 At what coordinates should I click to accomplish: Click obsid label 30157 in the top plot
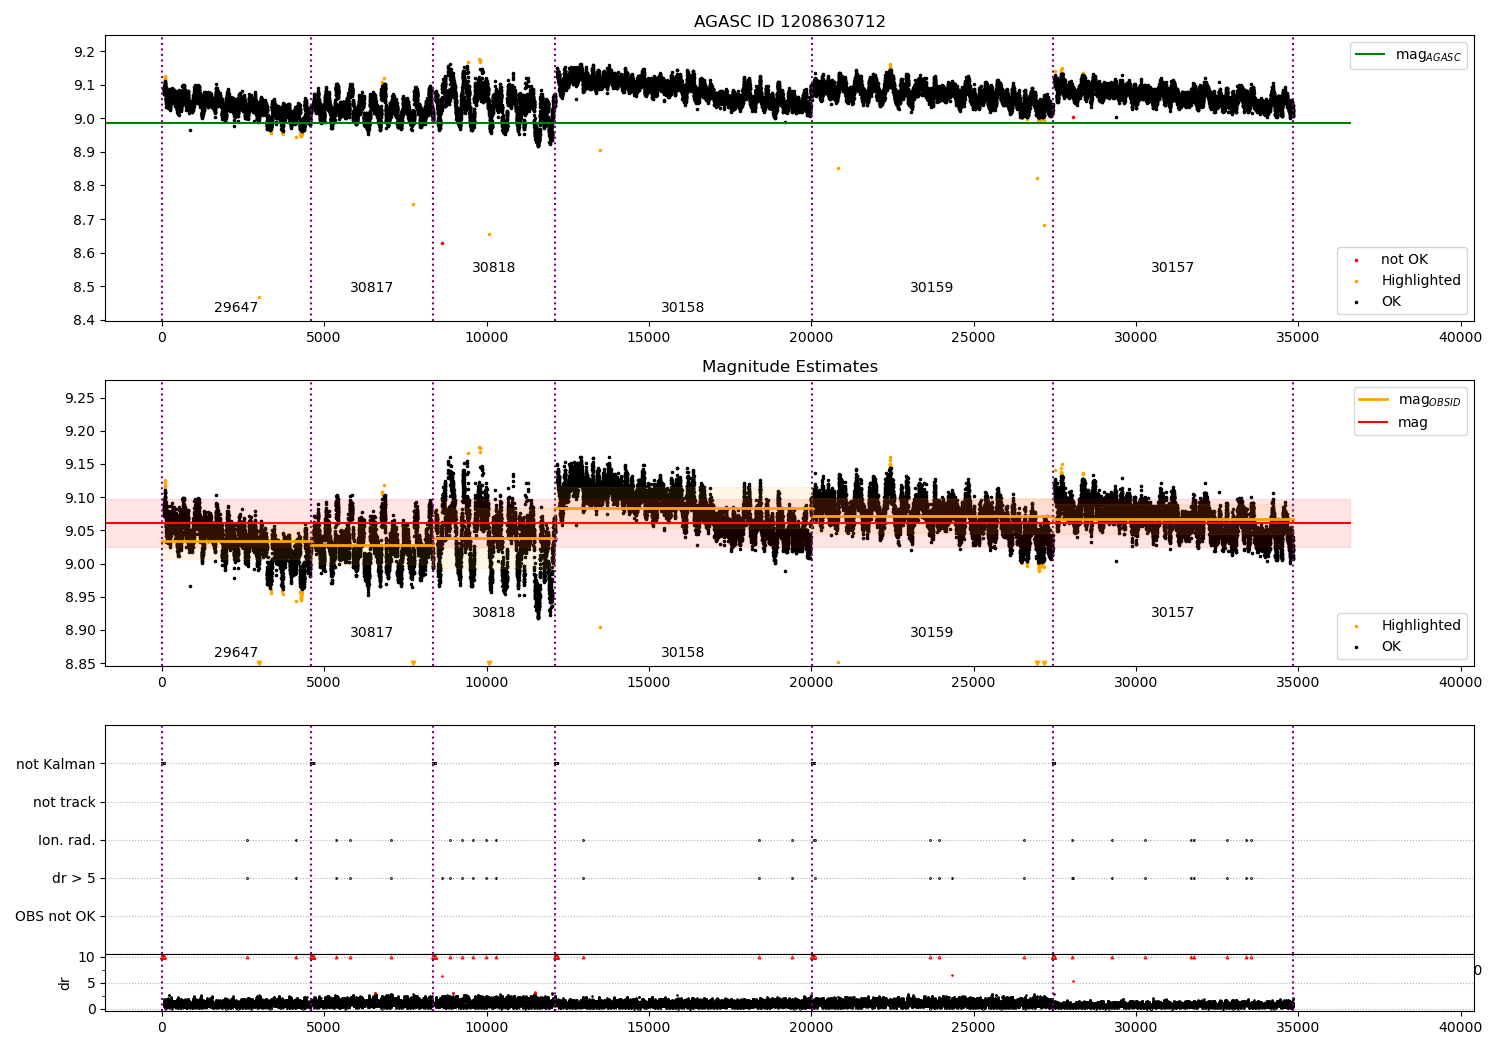point(1172,268)
